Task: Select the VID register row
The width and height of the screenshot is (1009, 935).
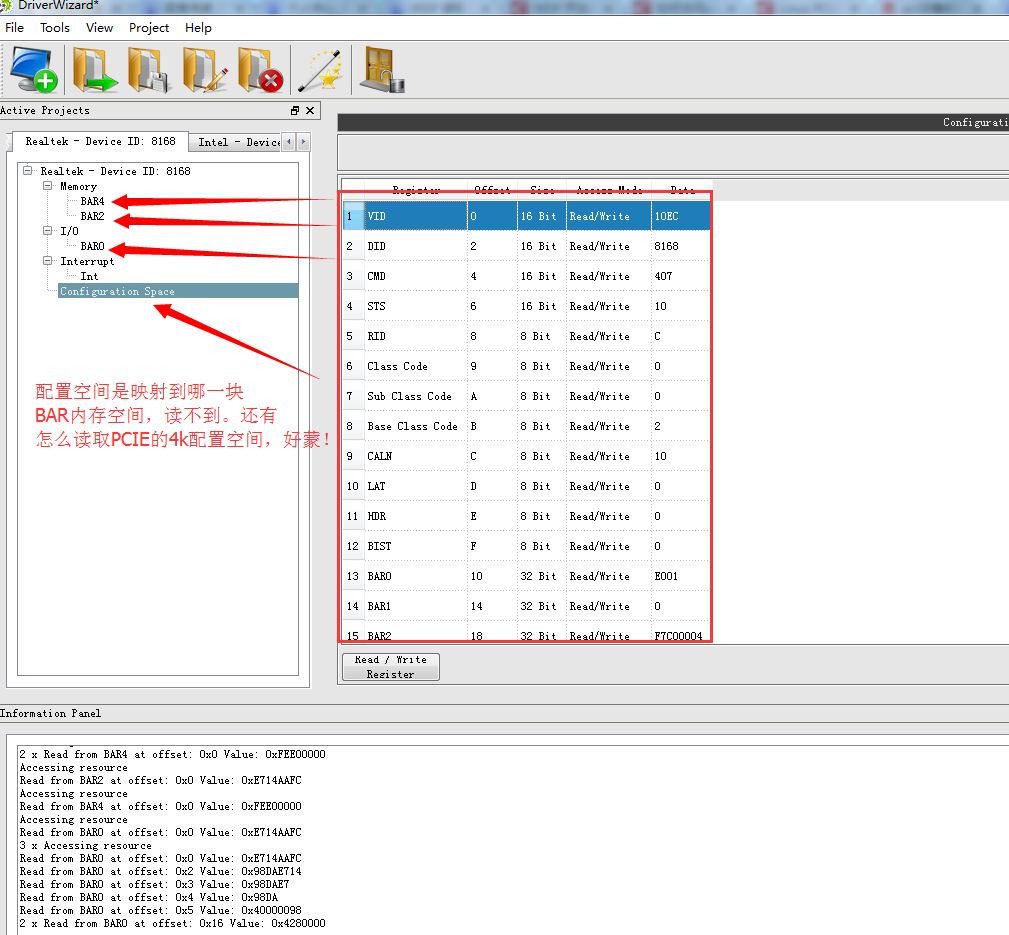Action: [x=526, y=216]
